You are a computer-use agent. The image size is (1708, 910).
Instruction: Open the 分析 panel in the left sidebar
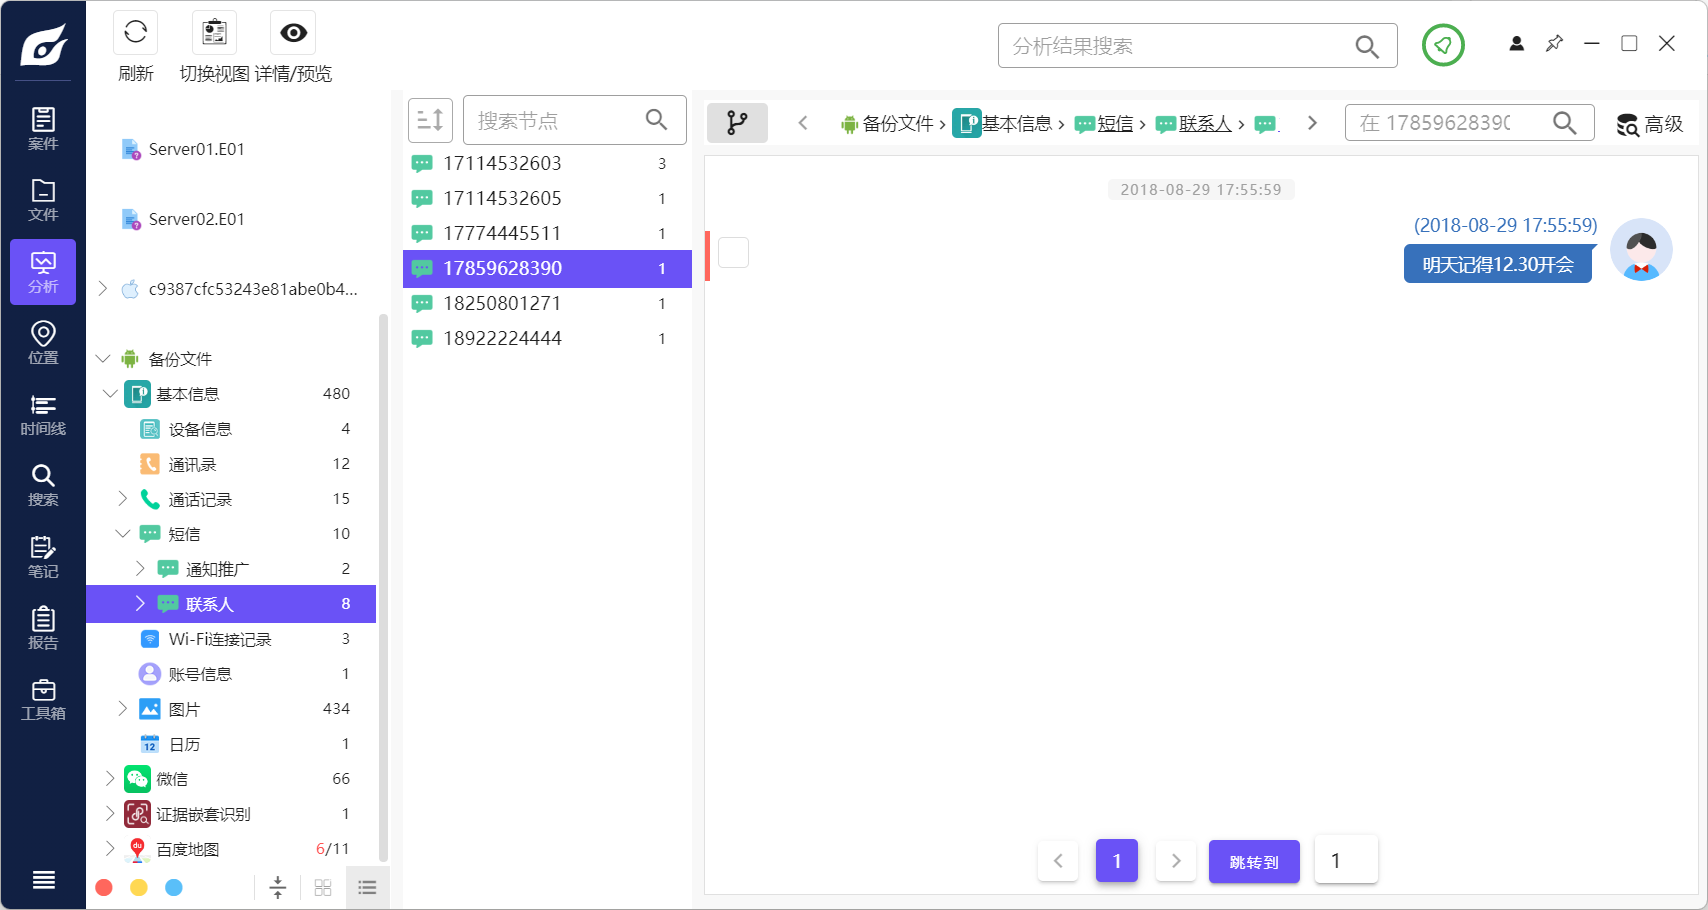point(43,271)
